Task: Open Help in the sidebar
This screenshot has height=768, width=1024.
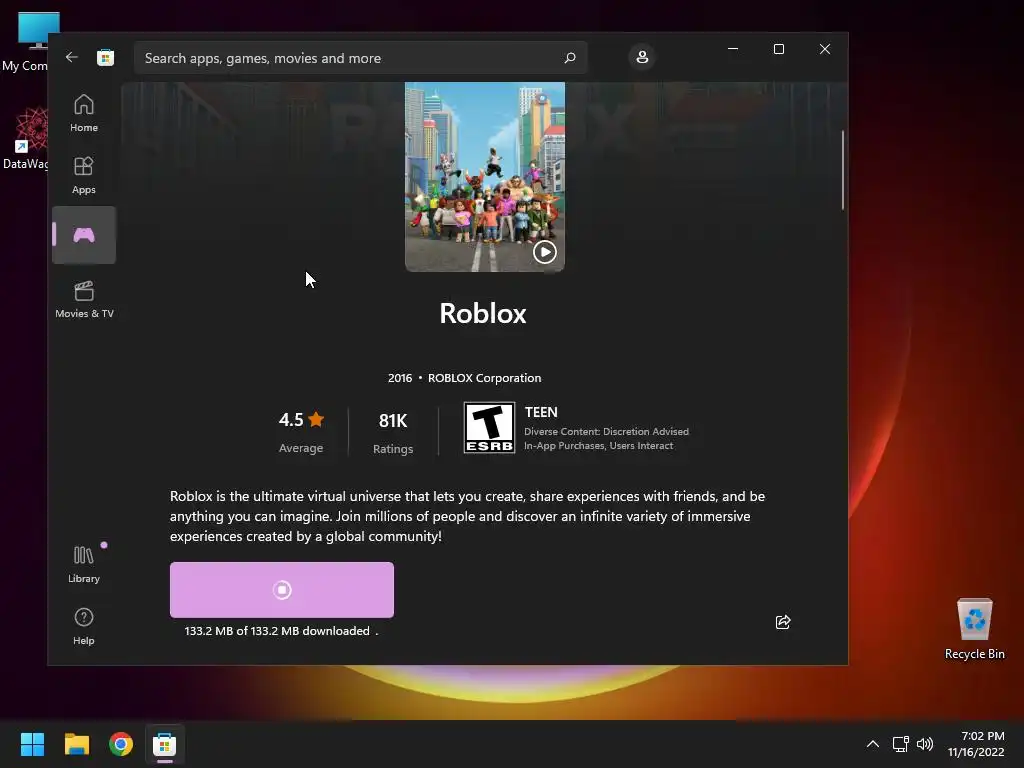Action: (x=84, y=626)
